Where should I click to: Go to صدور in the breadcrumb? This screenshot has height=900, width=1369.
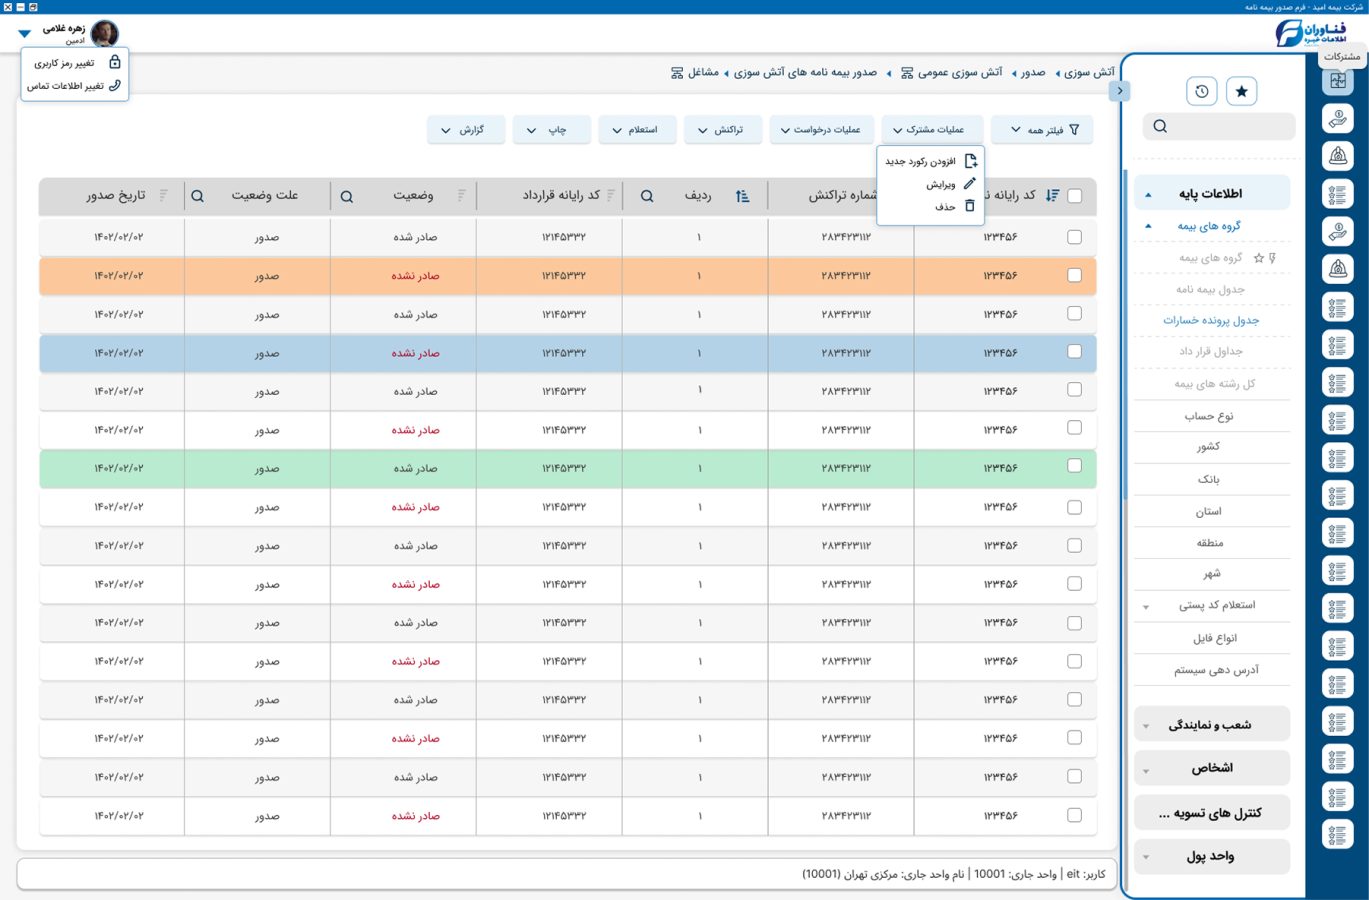1033,73
